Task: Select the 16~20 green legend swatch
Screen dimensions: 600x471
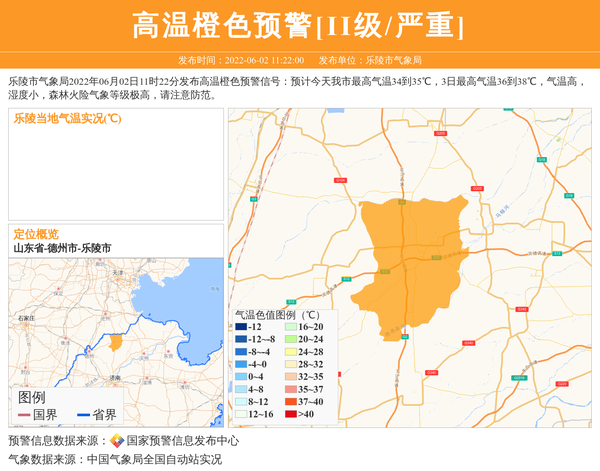Action: [x=289, y=327]
